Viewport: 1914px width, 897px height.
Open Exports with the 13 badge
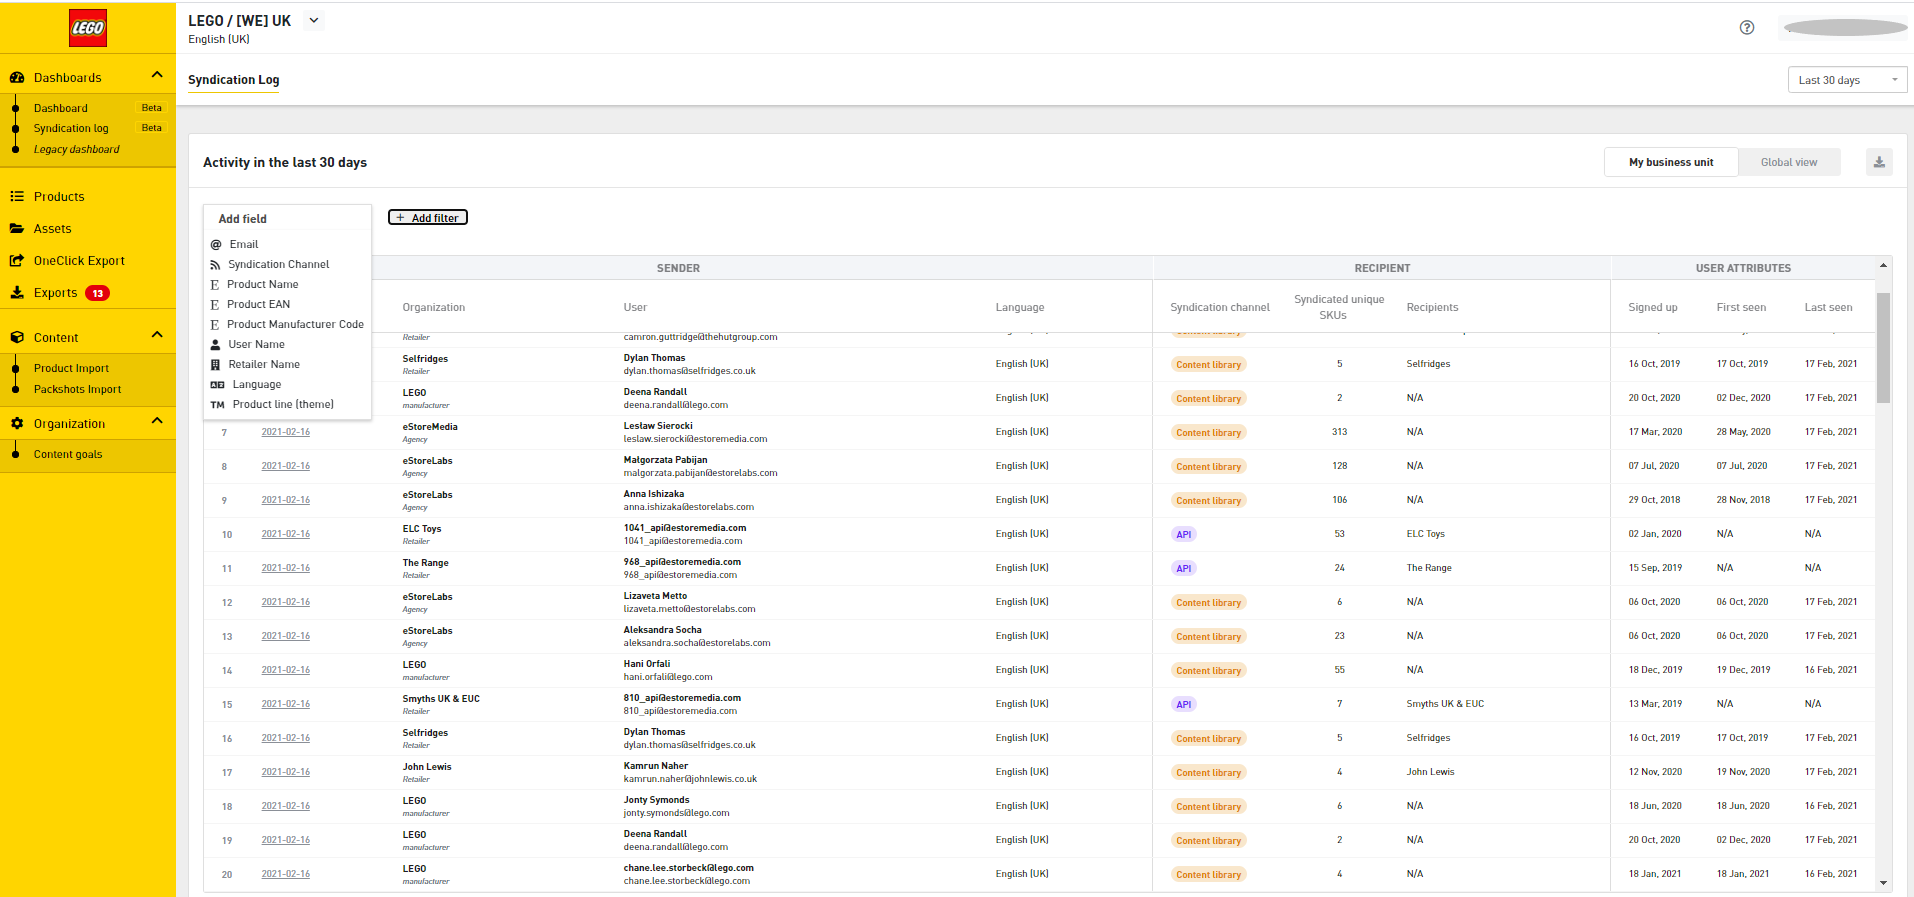56,293
